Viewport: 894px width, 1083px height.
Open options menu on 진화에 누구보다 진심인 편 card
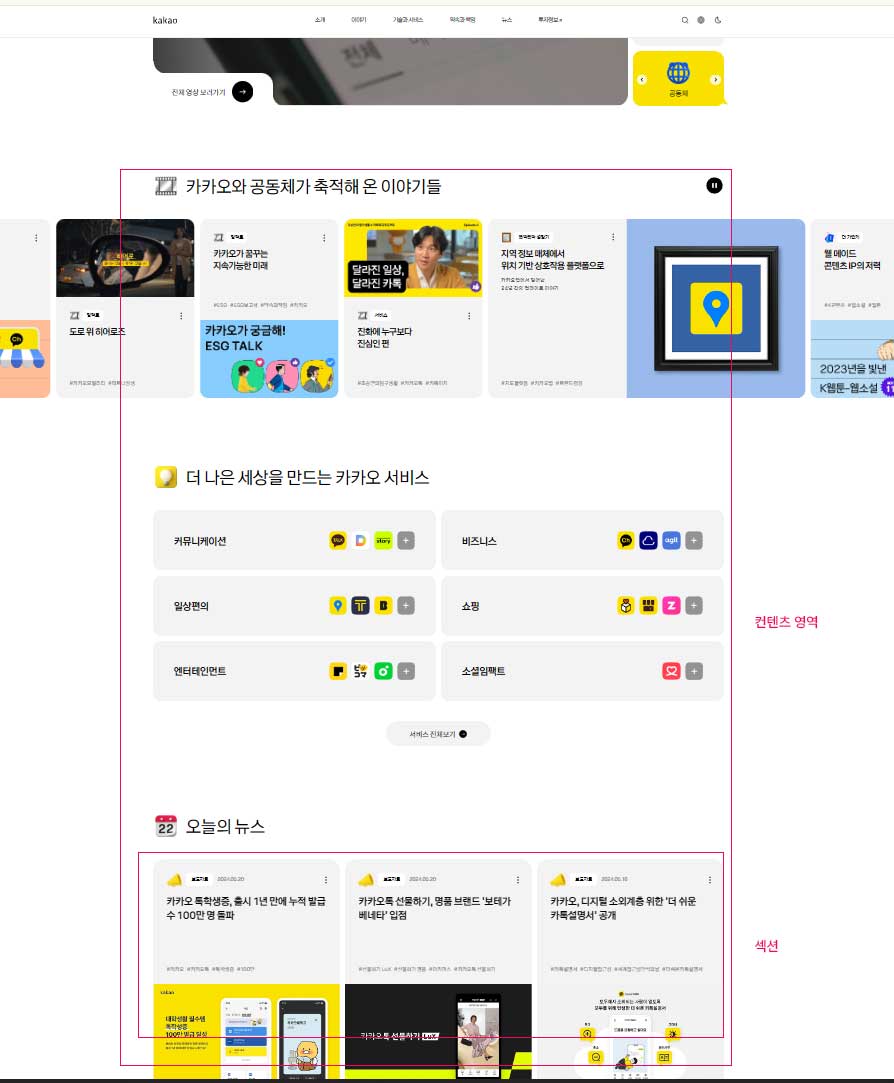pyautogui.click(x=469, y=316)
